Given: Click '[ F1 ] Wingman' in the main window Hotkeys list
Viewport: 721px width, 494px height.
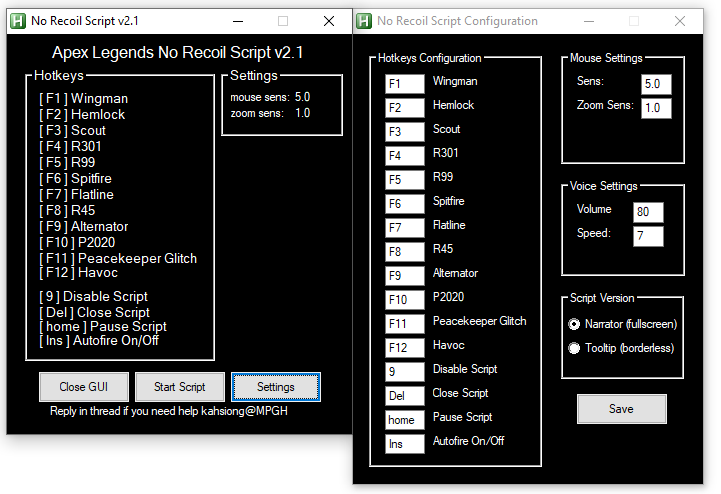Looking at the screenshot, I should coord(84,98).
